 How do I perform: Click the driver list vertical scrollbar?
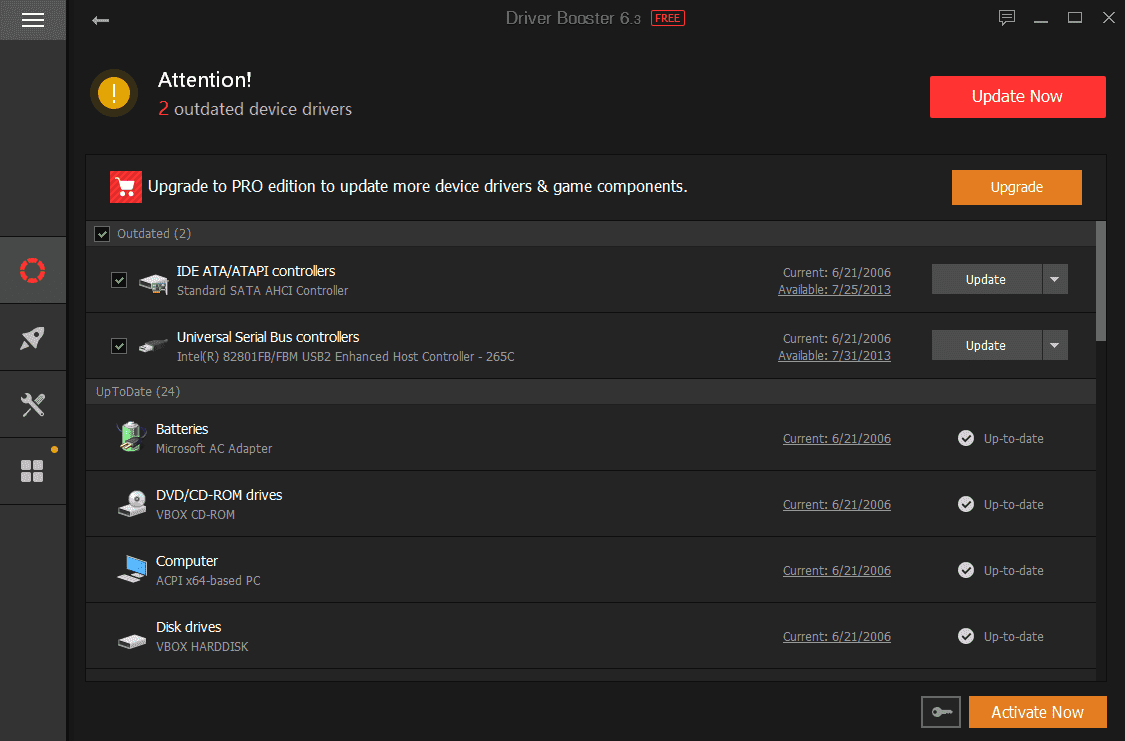[x=1101, y=281]
